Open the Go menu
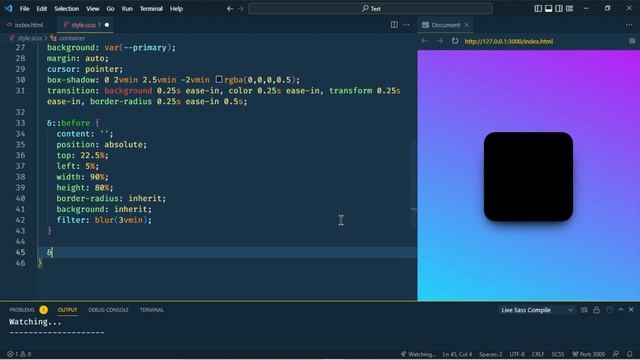 pos(111,9)
